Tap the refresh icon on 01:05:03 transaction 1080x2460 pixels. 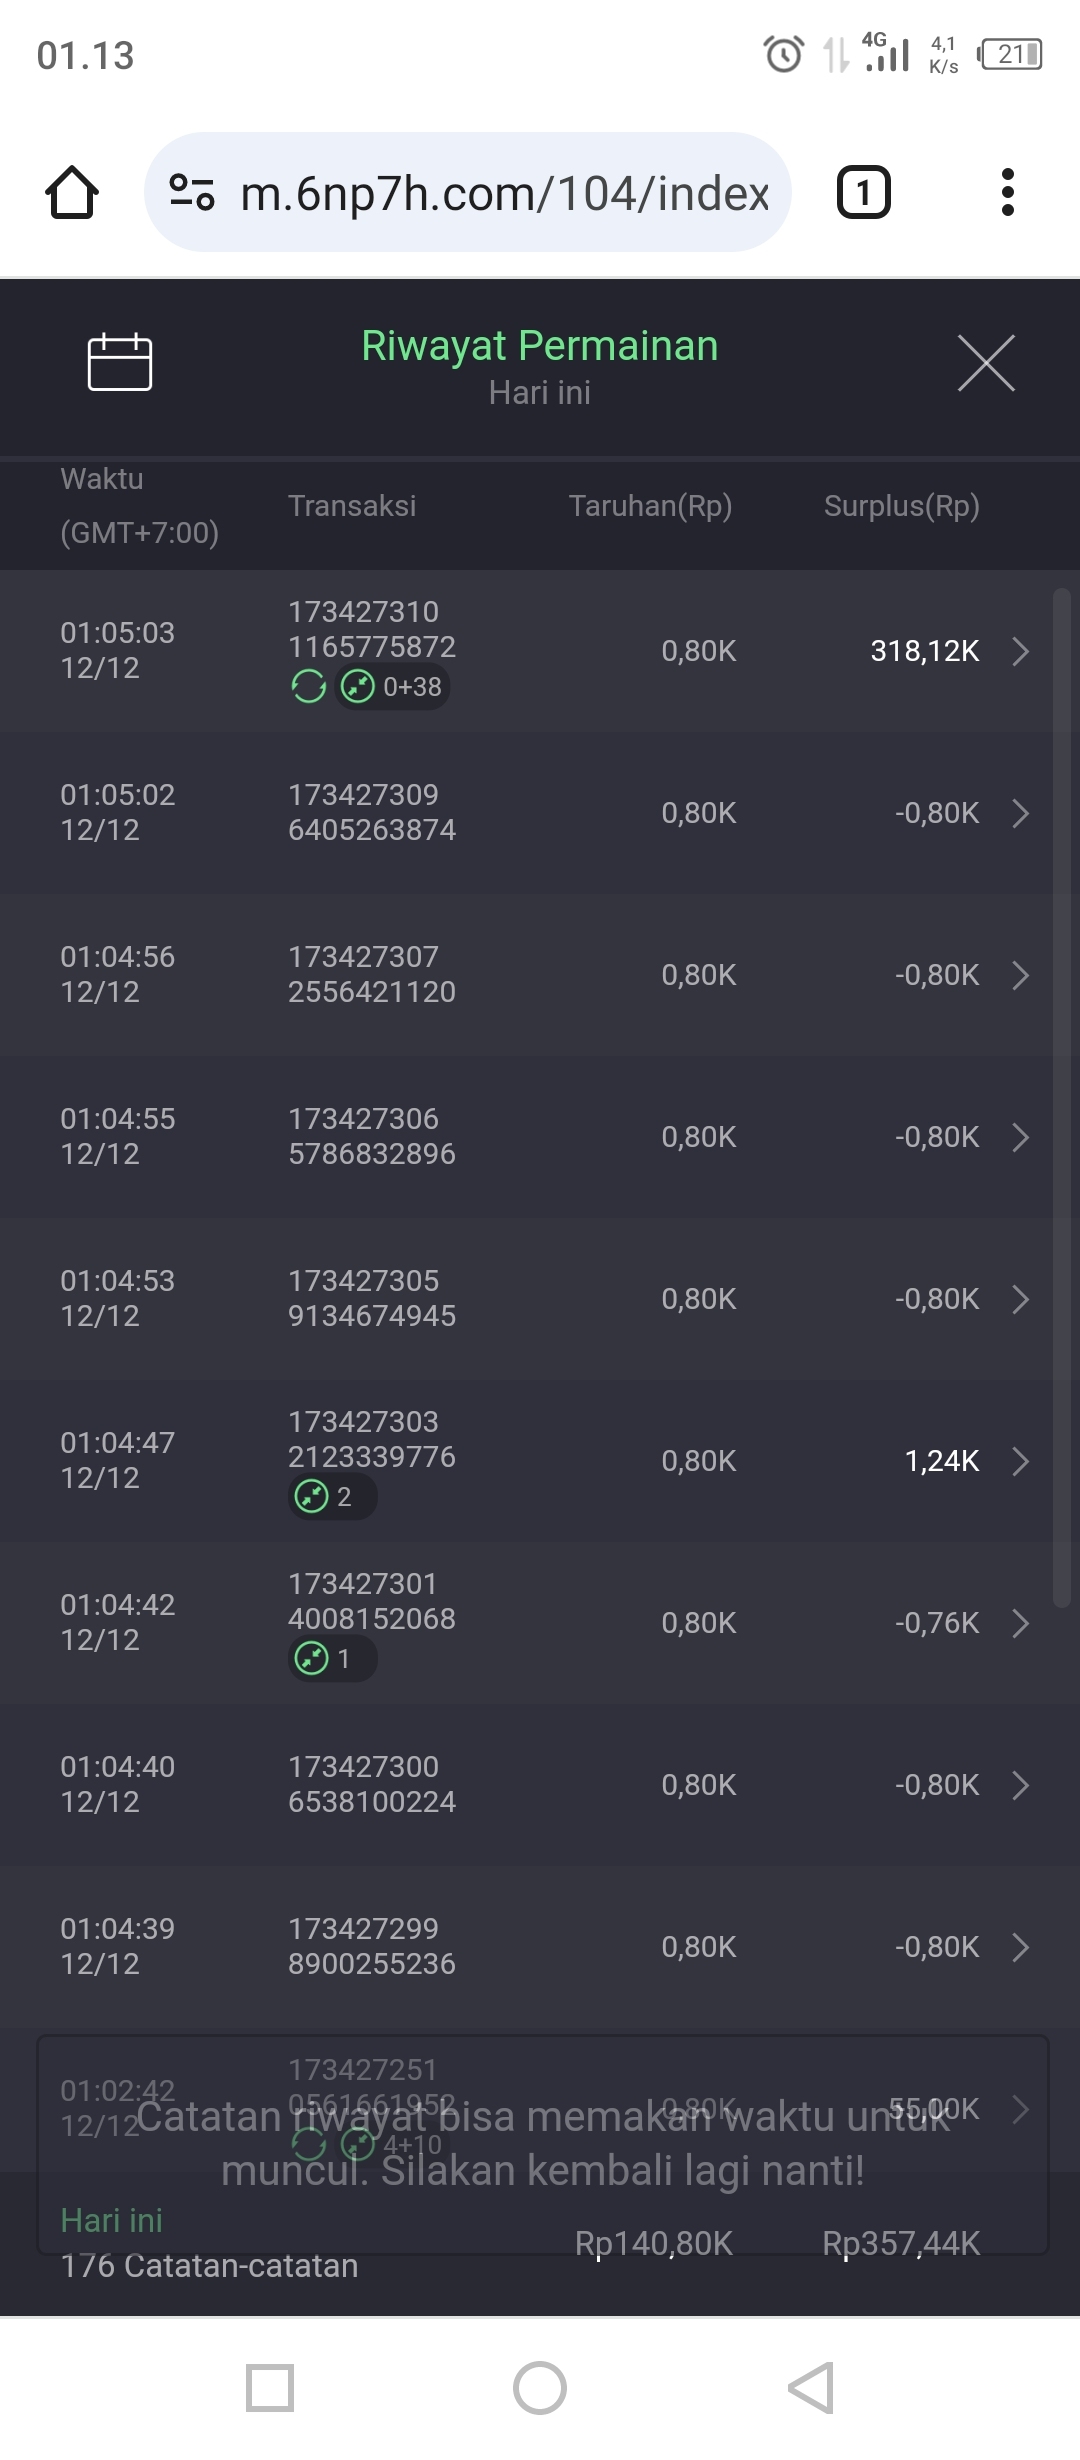[x=308, y=687]
